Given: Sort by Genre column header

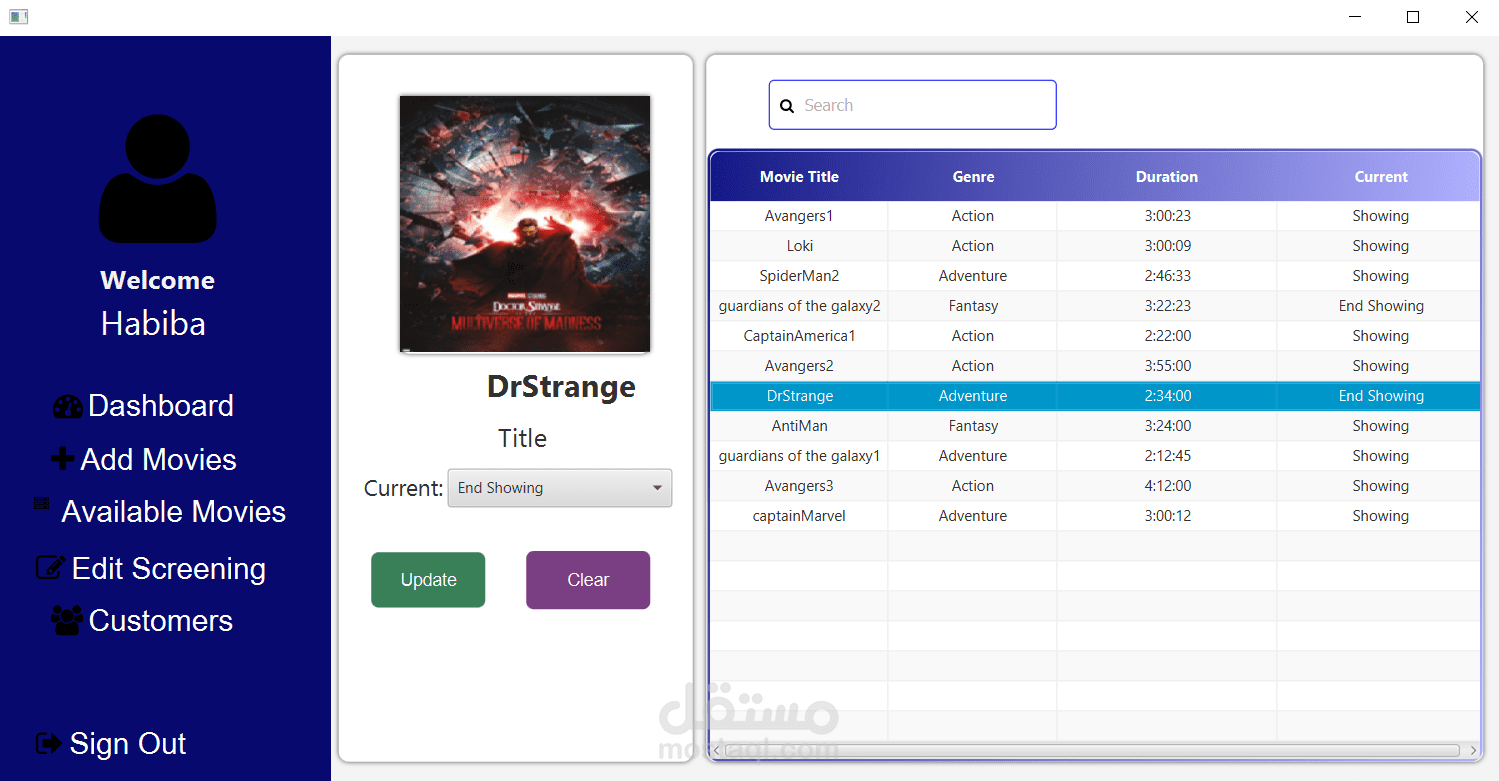Looking at the screenshot, I should [x=973, y=177].
